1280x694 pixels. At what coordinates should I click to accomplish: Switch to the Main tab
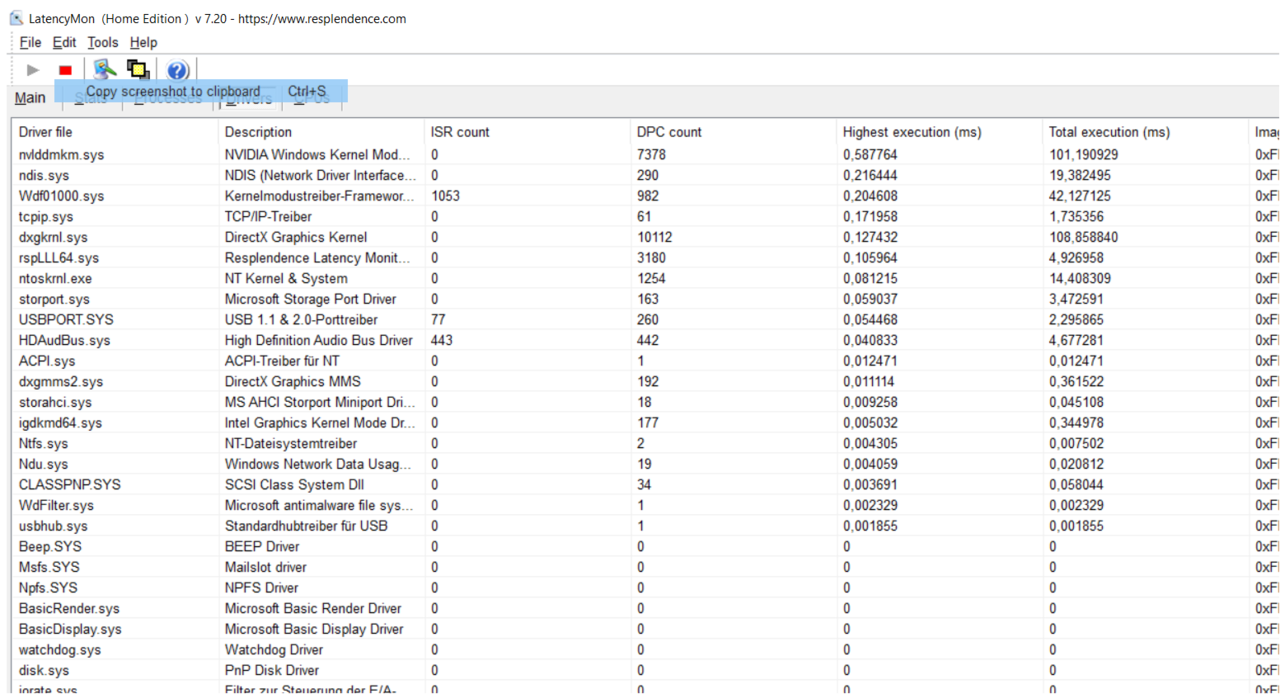(30, 98)
